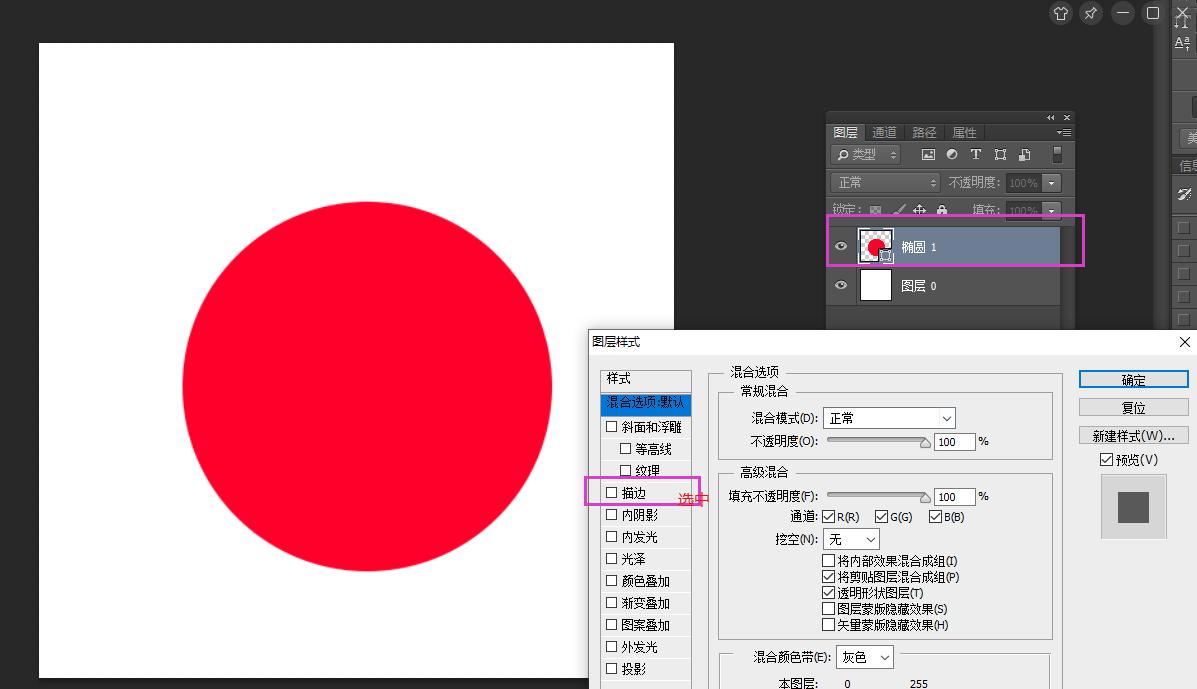The height and width of the screenshot is (689, 1197).
Task: Check 将内部效果混合成组 checkbox
Action: (828, 561)
